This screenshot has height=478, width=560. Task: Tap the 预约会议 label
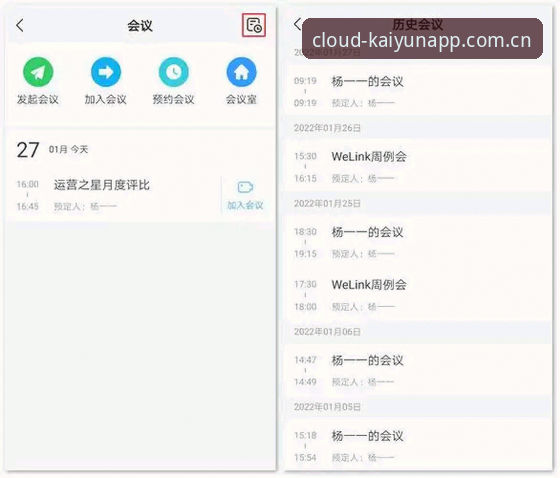[x=174, y=99]
